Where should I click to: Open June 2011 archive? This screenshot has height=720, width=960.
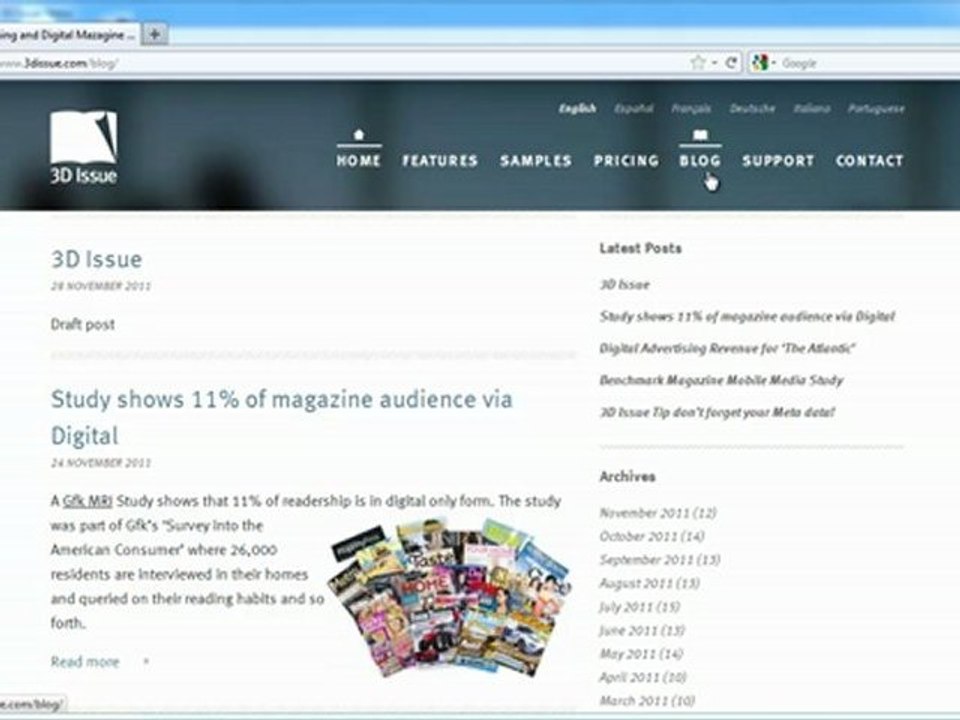pos(642,630)
